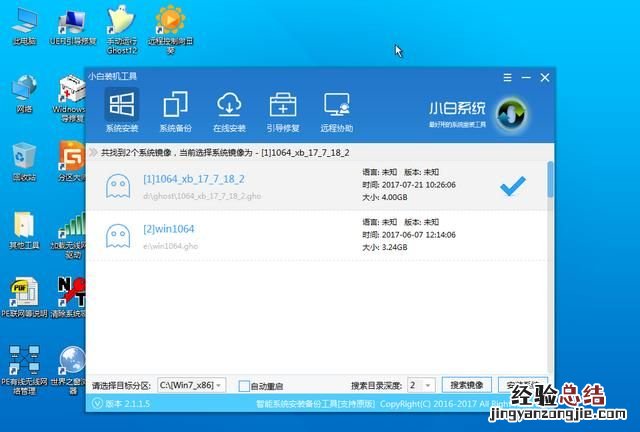Viewport: 640px width, 432px height.
Task: Click the double-chevron icon before 共找到2个系统镜像
Action: [93, 153]
